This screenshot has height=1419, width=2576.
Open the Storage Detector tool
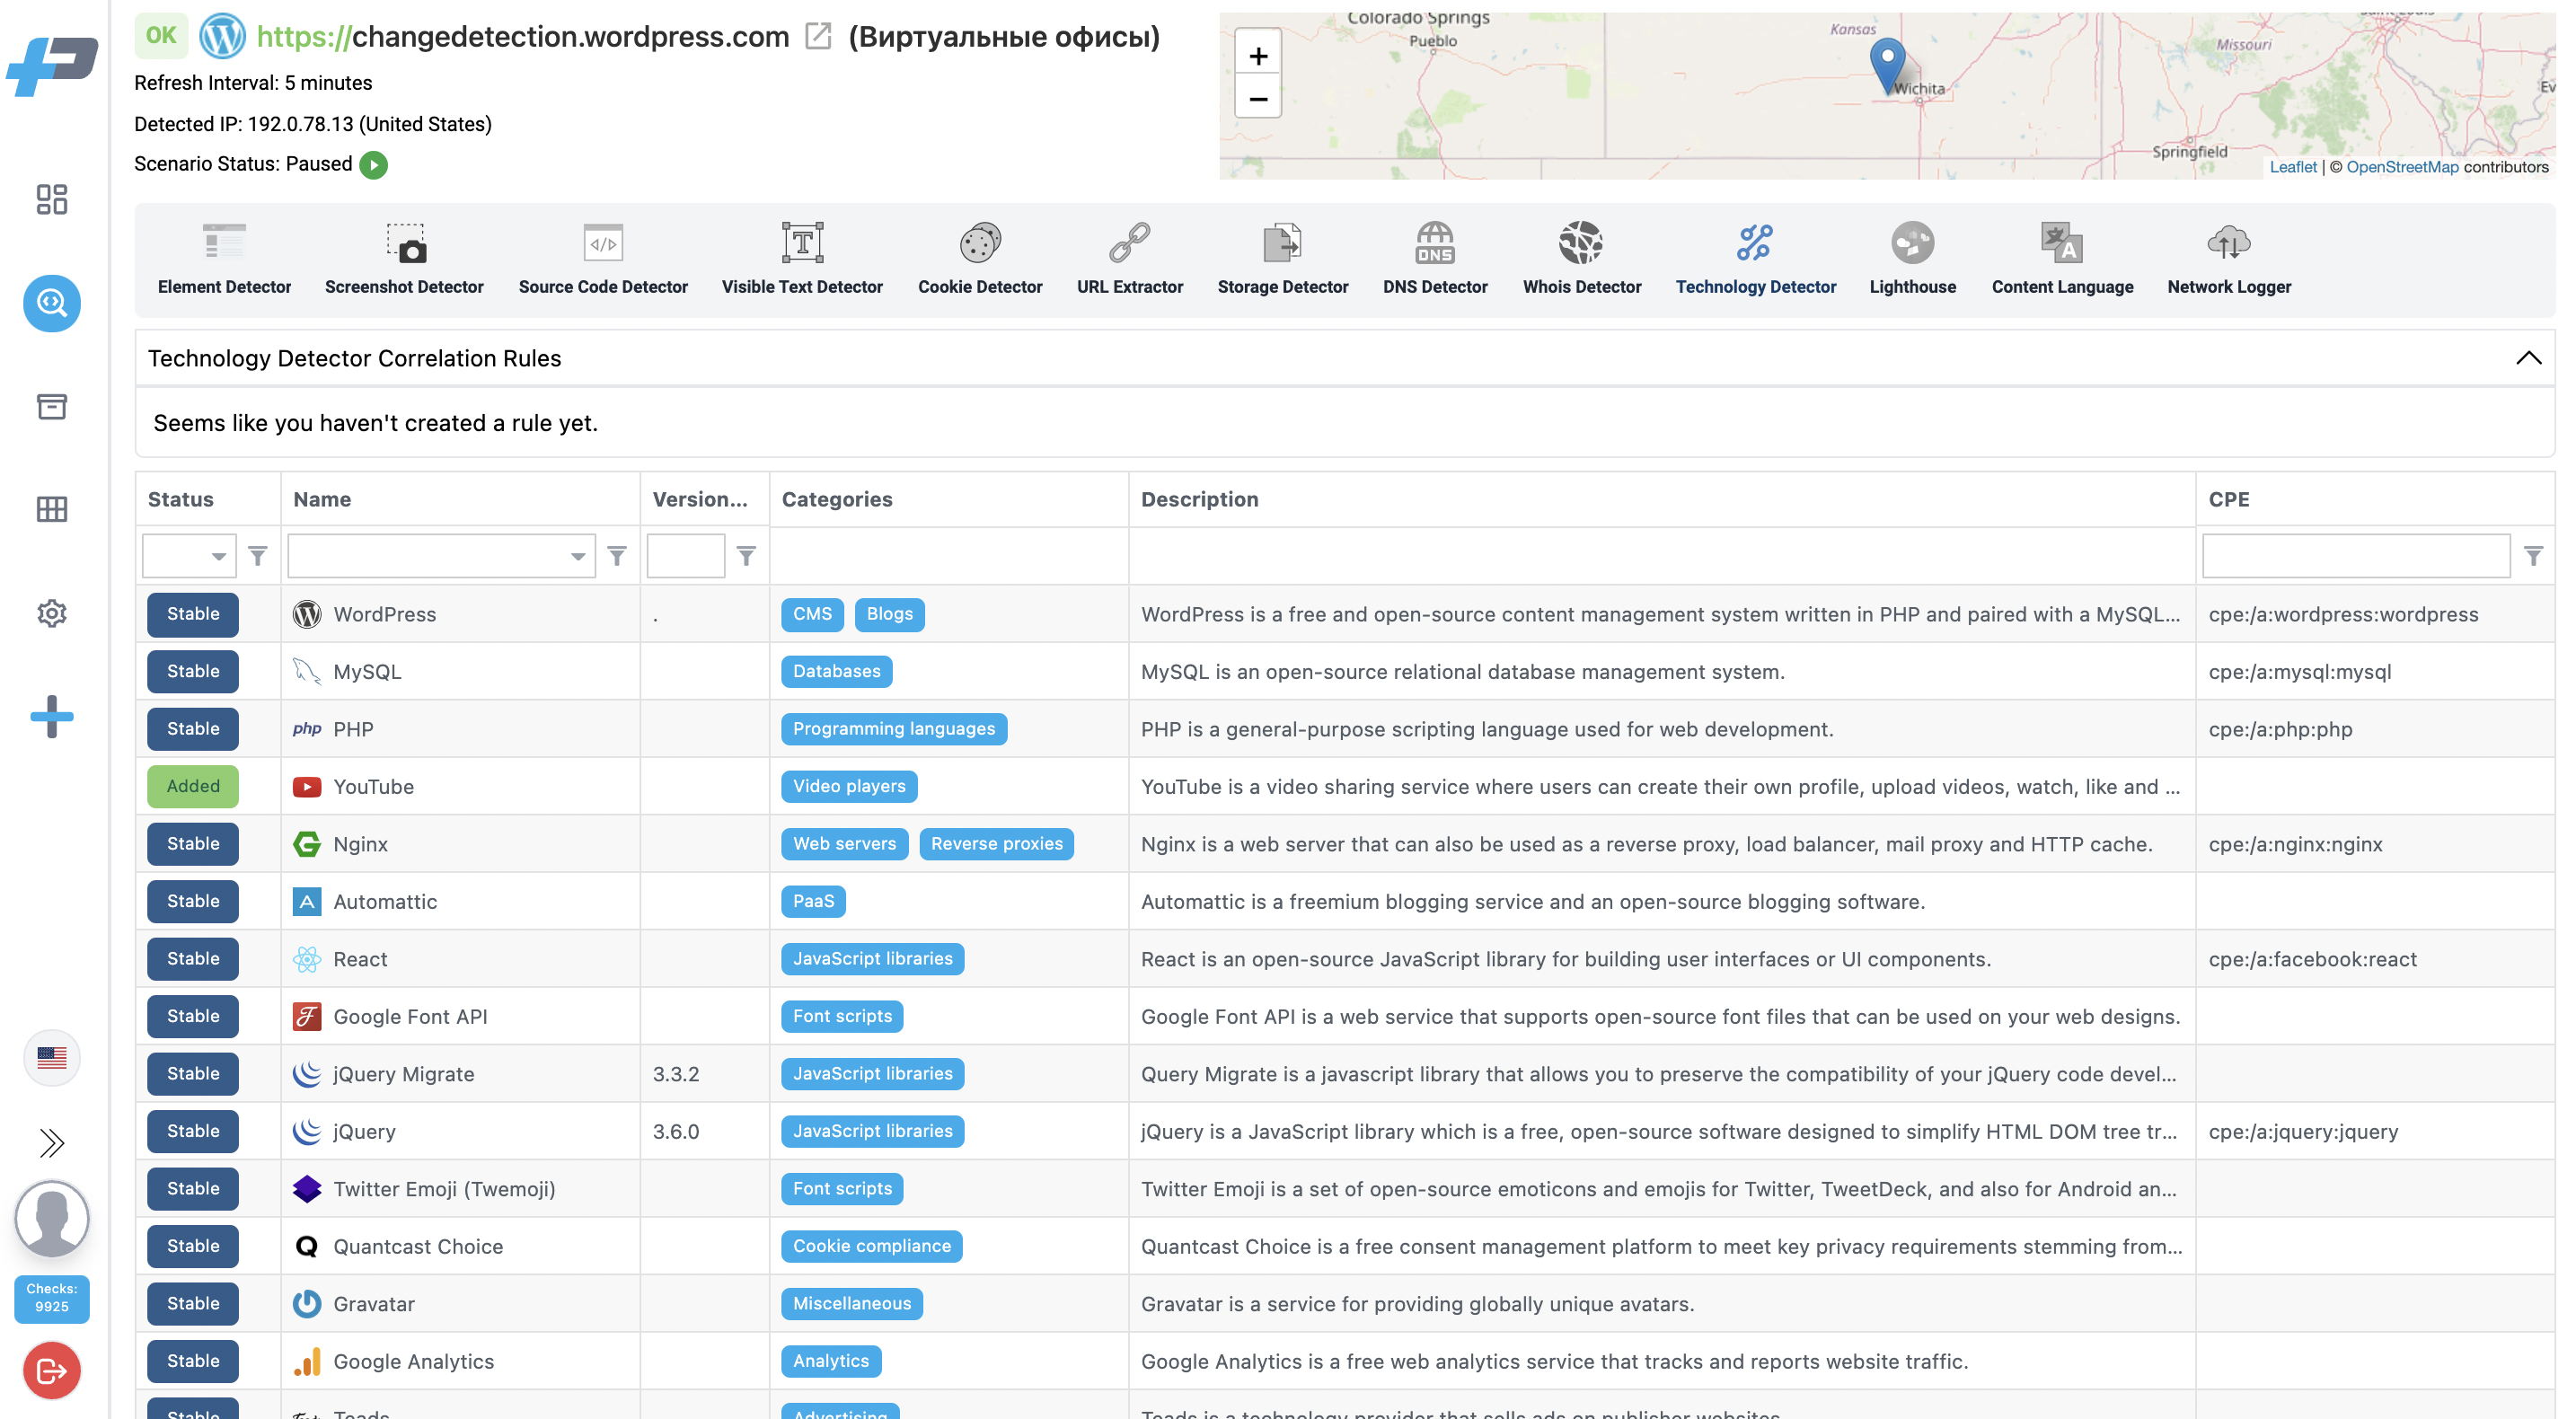[x=1283, y=260]
